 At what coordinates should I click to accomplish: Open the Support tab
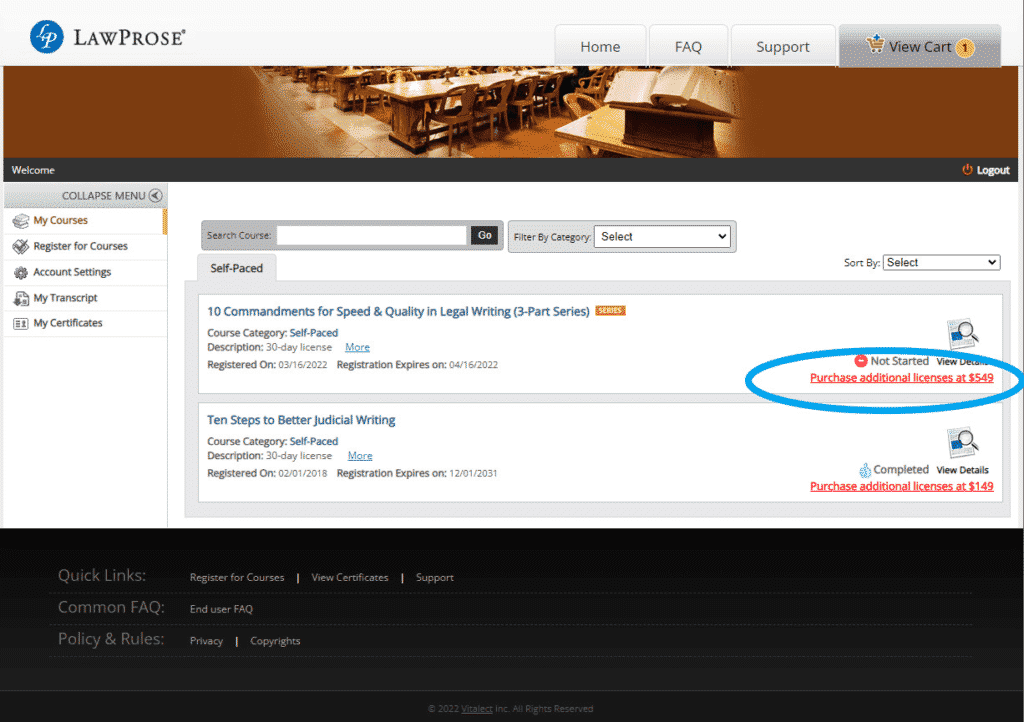783,46
